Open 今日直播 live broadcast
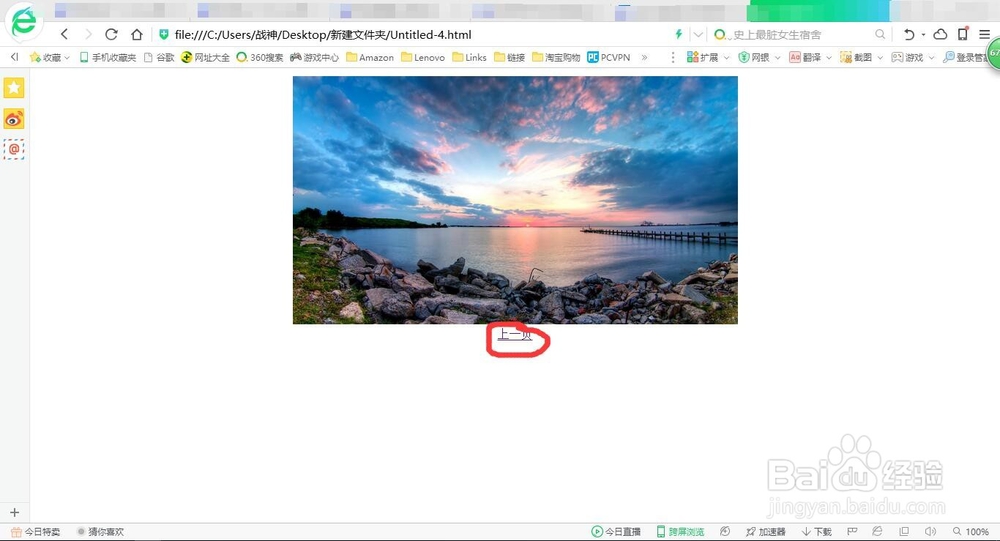1000x541 pixels. click(x=616, y=531)
